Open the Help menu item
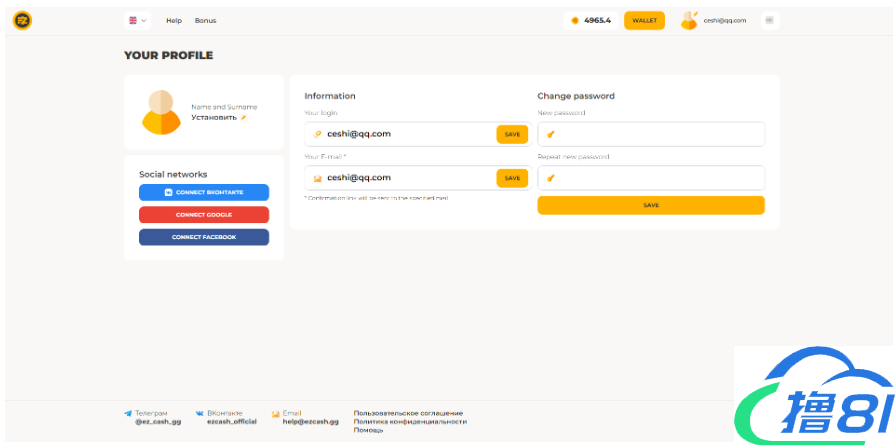This screenshot has width=896, height=446. 174,20
